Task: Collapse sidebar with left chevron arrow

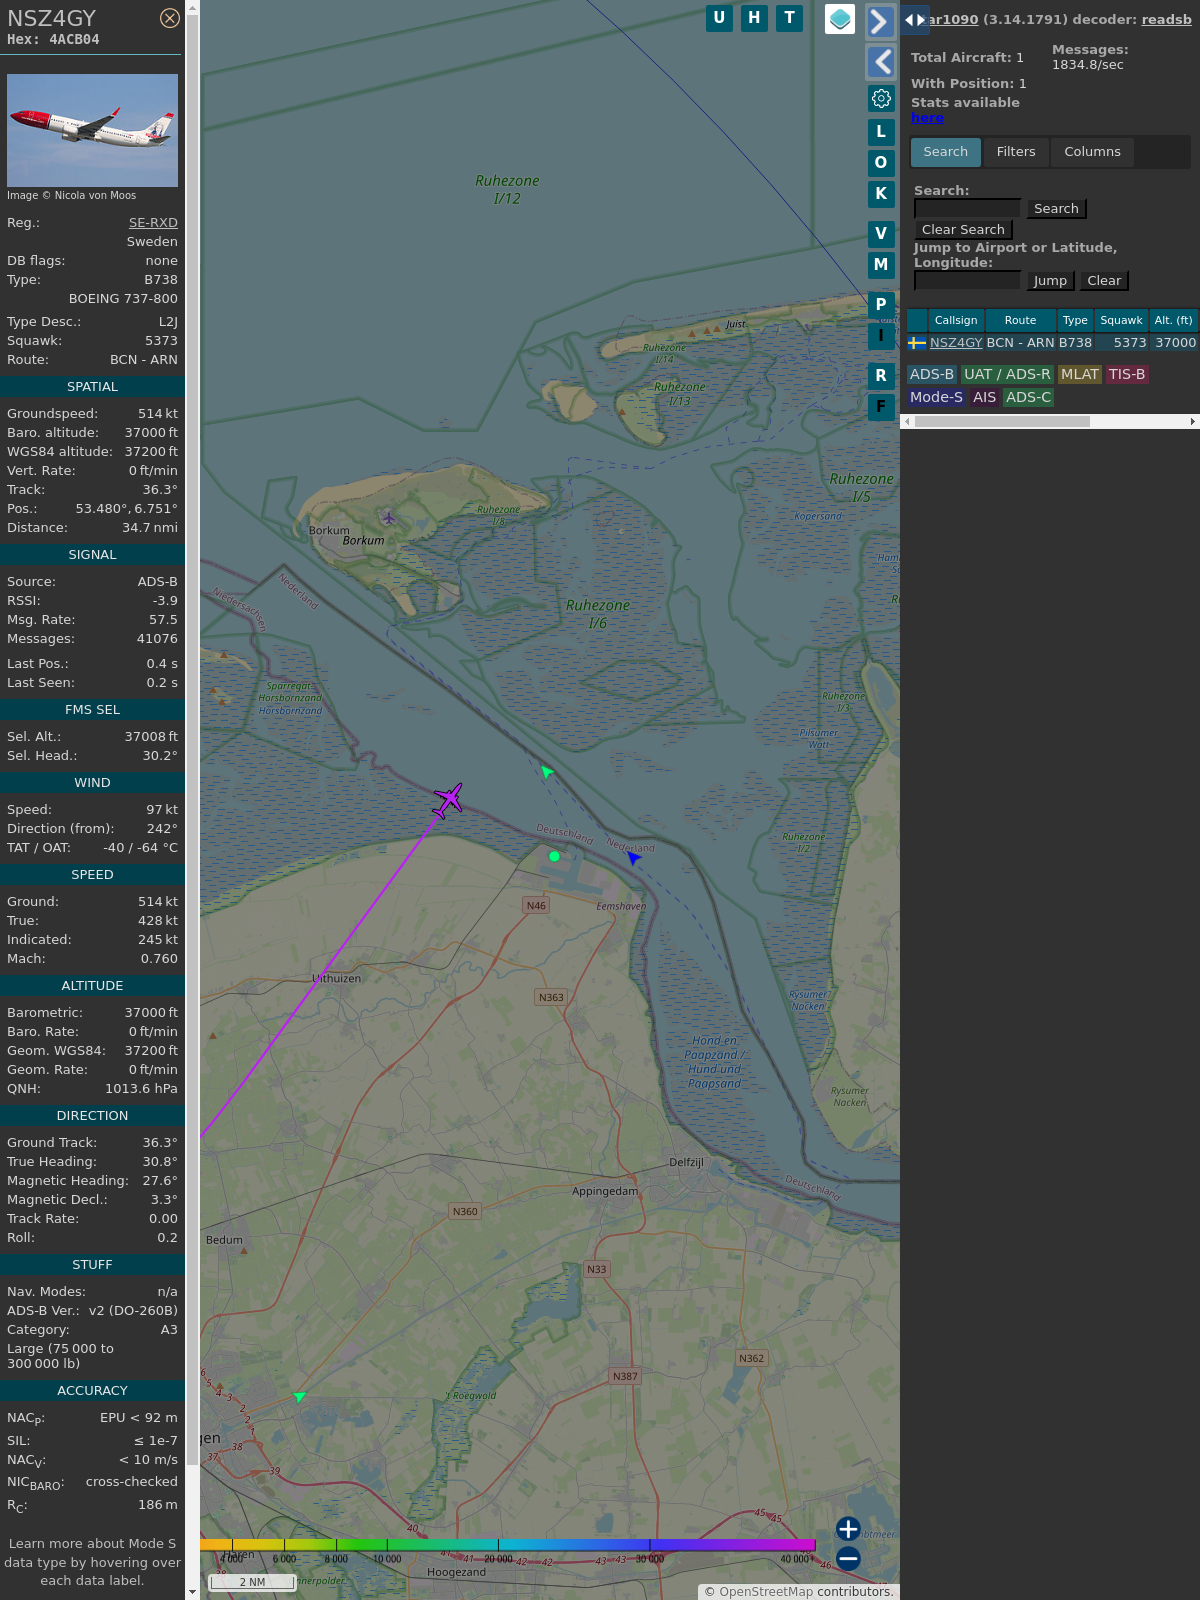Action: click(x=880, y=62)
